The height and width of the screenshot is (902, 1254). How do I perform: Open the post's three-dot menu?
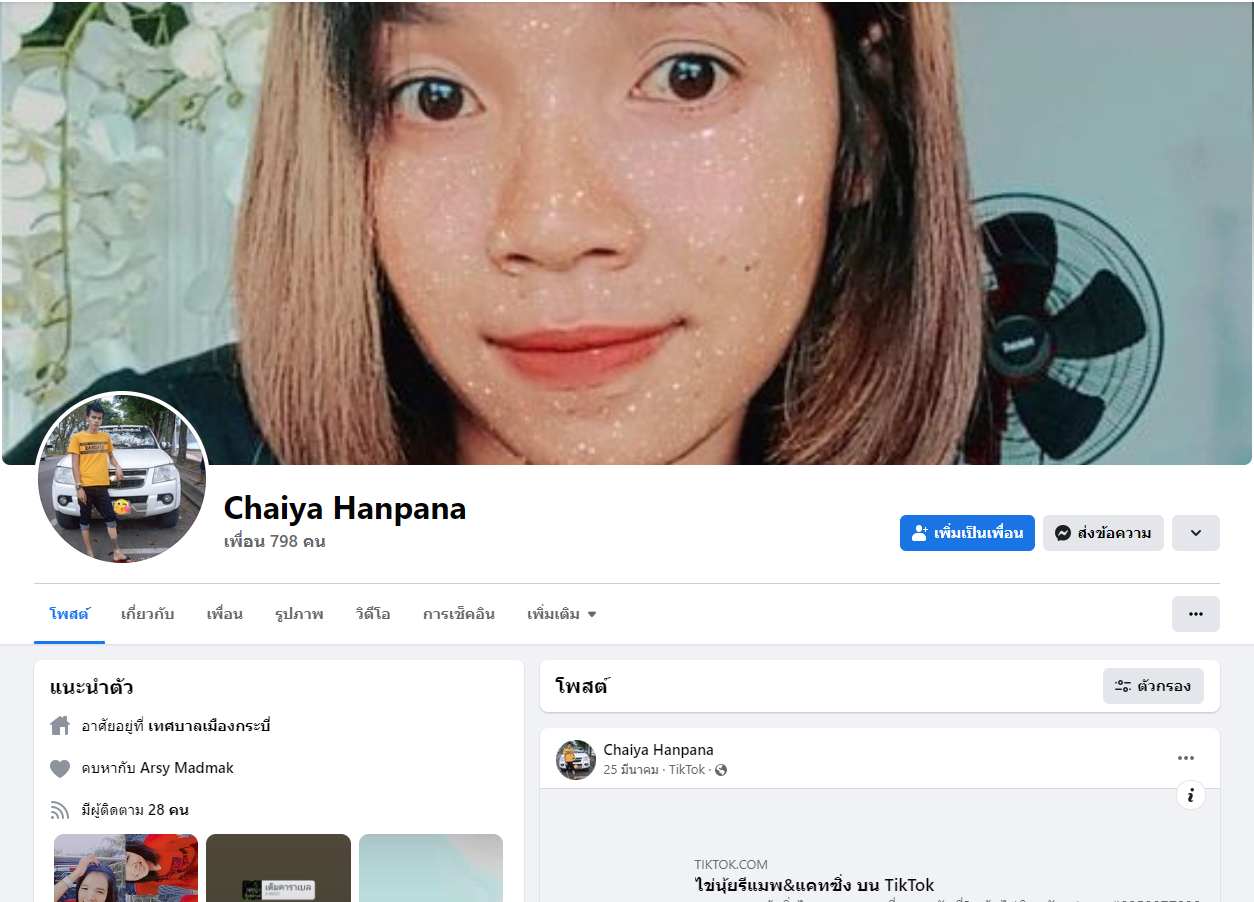click(x=1186, y=758)
